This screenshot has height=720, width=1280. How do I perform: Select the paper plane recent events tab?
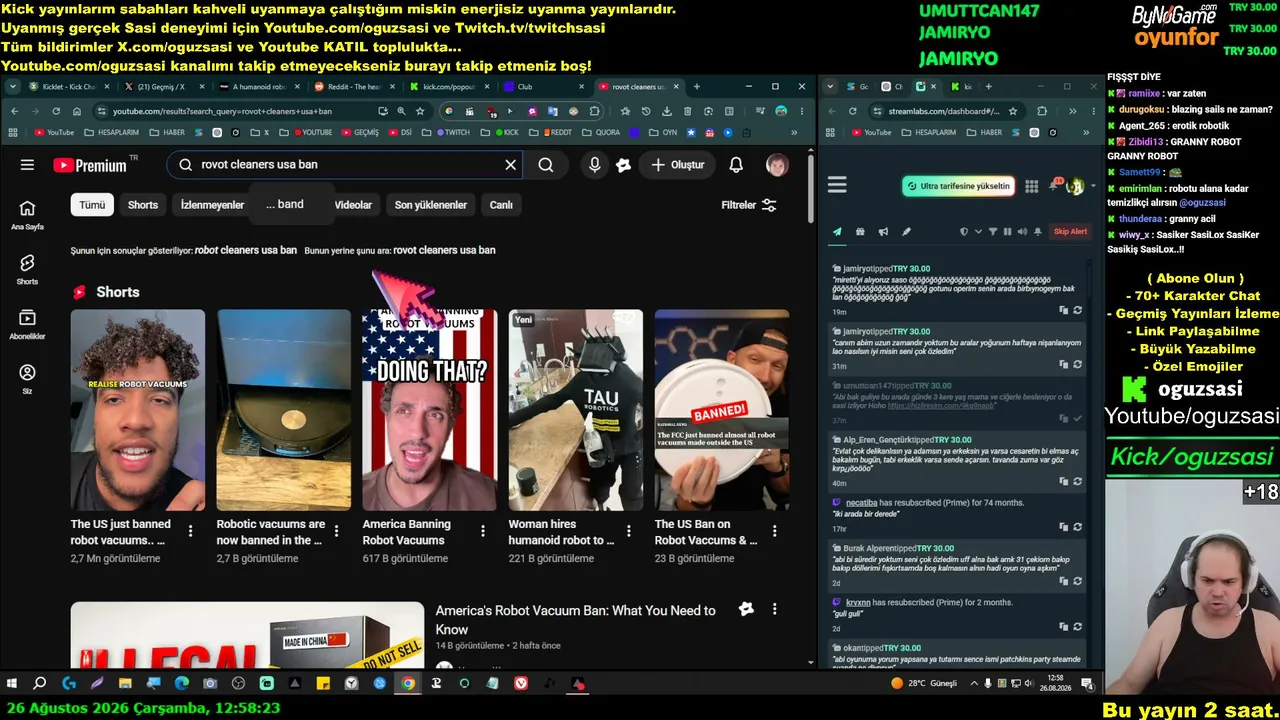[x=837, y=232]
